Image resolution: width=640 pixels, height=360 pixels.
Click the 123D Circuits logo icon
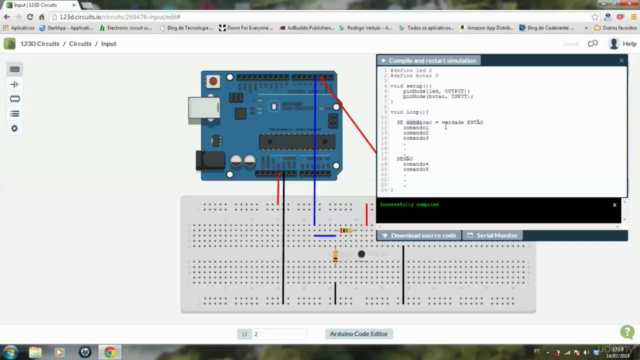point(9,44)
